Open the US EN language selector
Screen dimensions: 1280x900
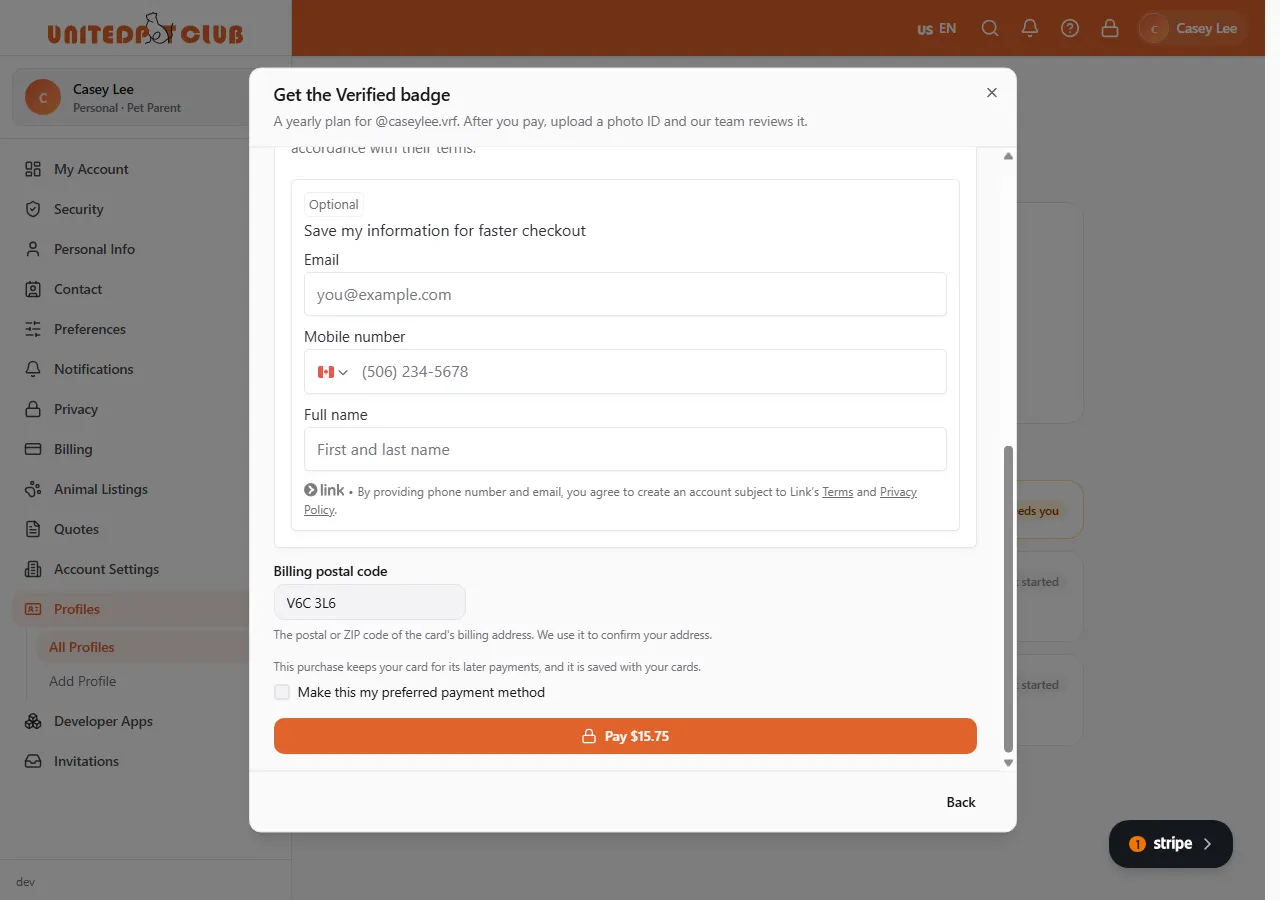pyautogui.click(x=937, y=28)
